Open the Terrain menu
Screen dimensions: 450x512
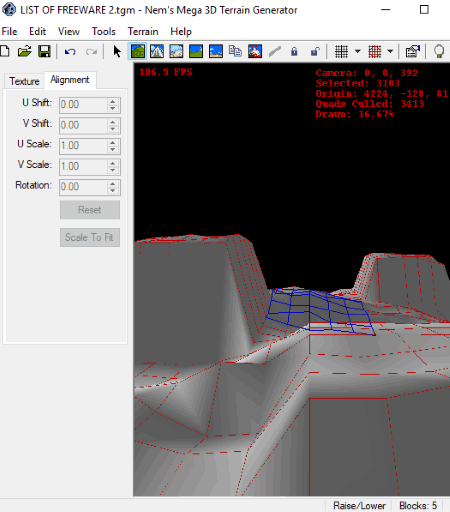tap(143, 31)
